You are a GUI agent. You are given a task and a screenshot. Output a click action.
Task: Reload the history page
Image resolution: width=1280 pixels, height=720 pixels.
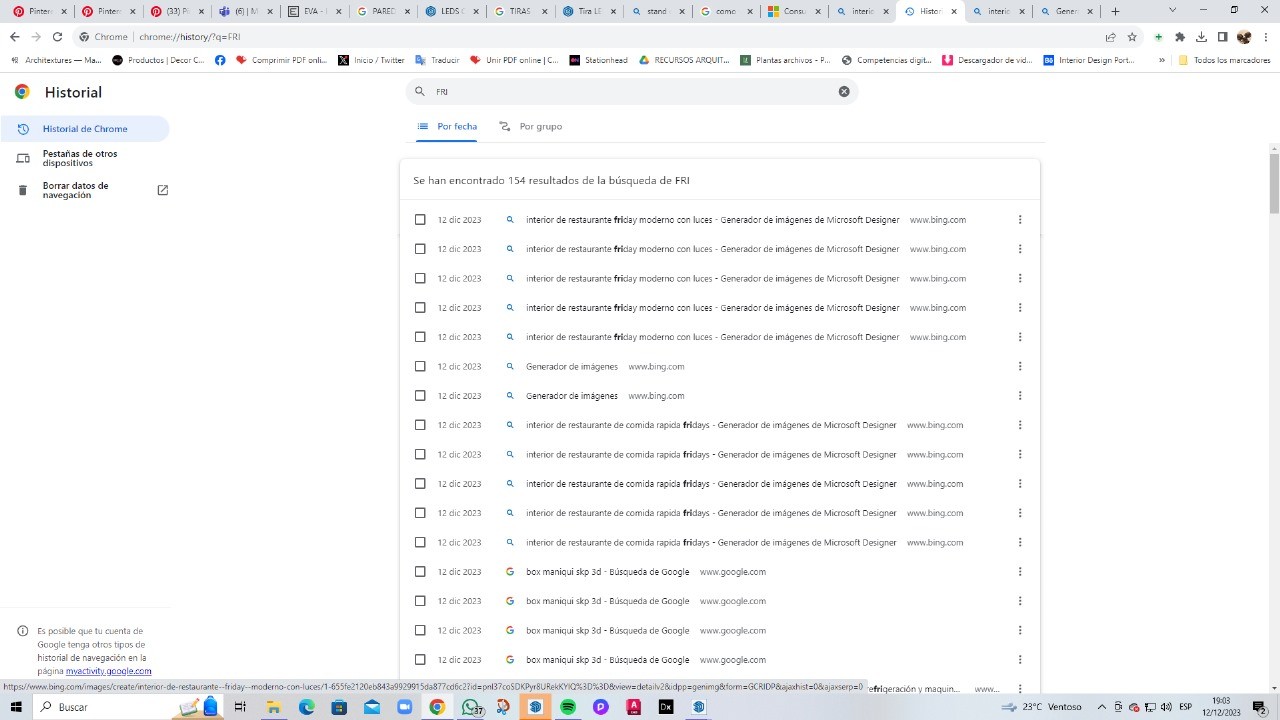[57, 37]
